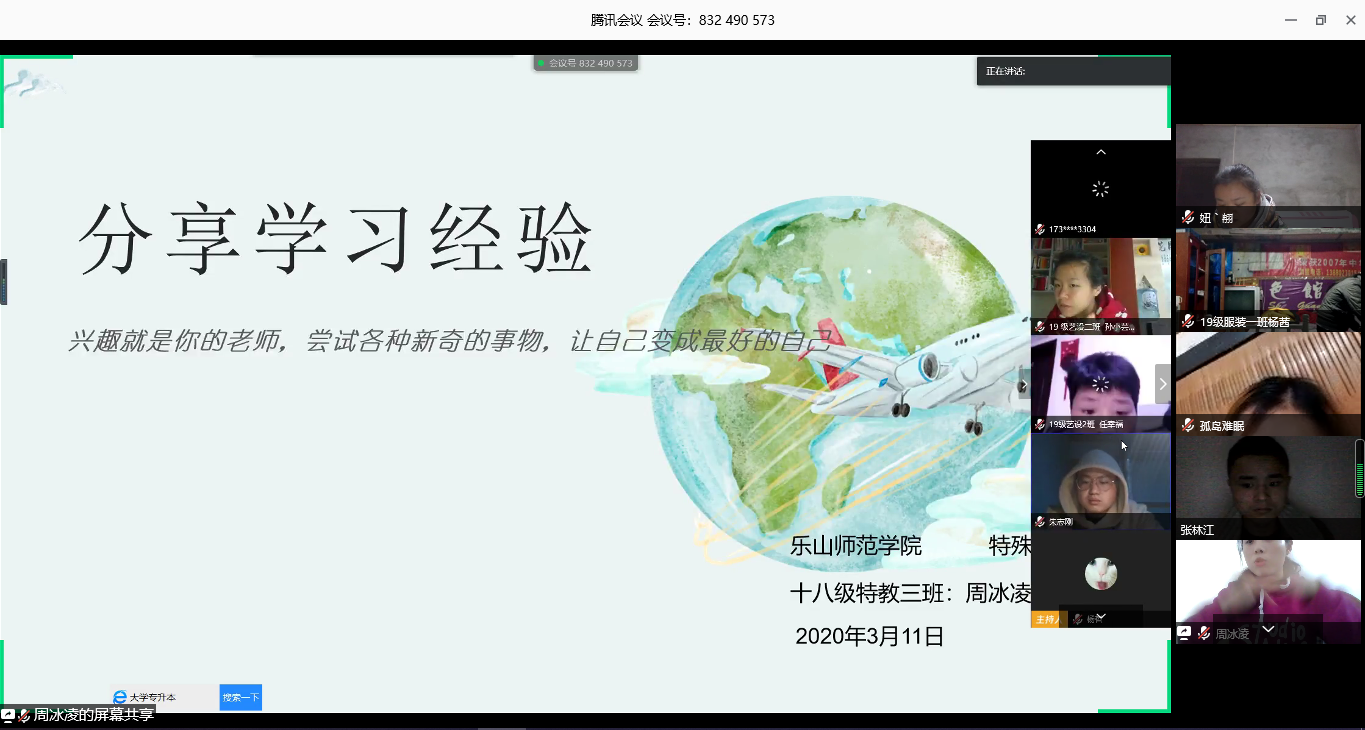
Task: Click the muted mic icon for 19级服装一班杨茜
Action: click(x=1188, y=322)
